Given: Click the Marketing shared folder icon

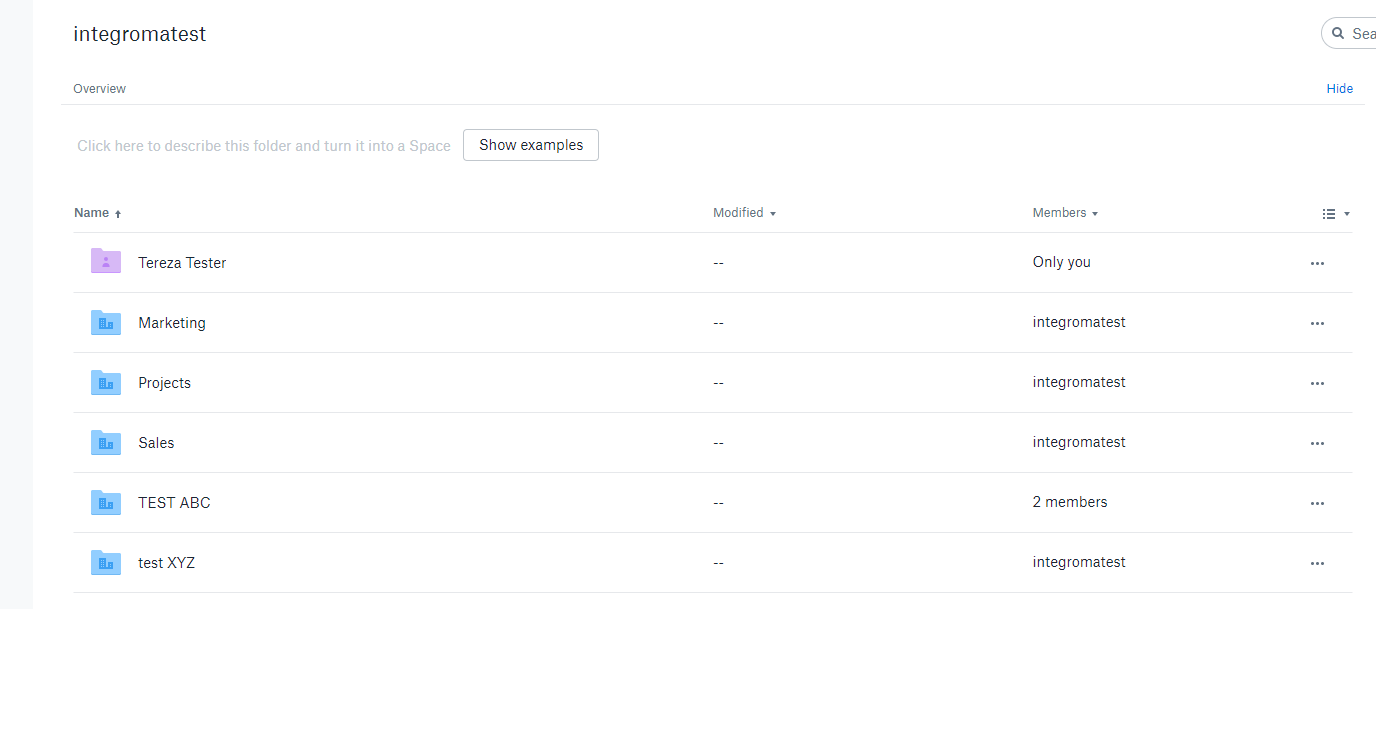Looking at the screenshot, I should [x=105, y=322].
